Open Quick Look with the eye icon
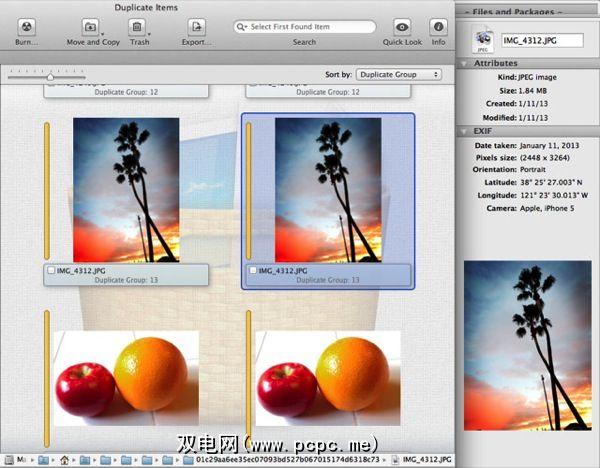Image resolution: width=600 pixels, height=468 pixels. [x=402, y=27]
